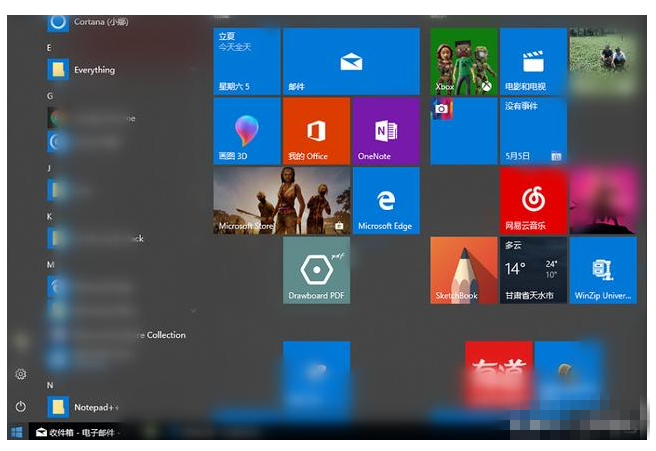Screen dimensions: 656x451
Task: Select the letter N section header
Action: point(50,385)
